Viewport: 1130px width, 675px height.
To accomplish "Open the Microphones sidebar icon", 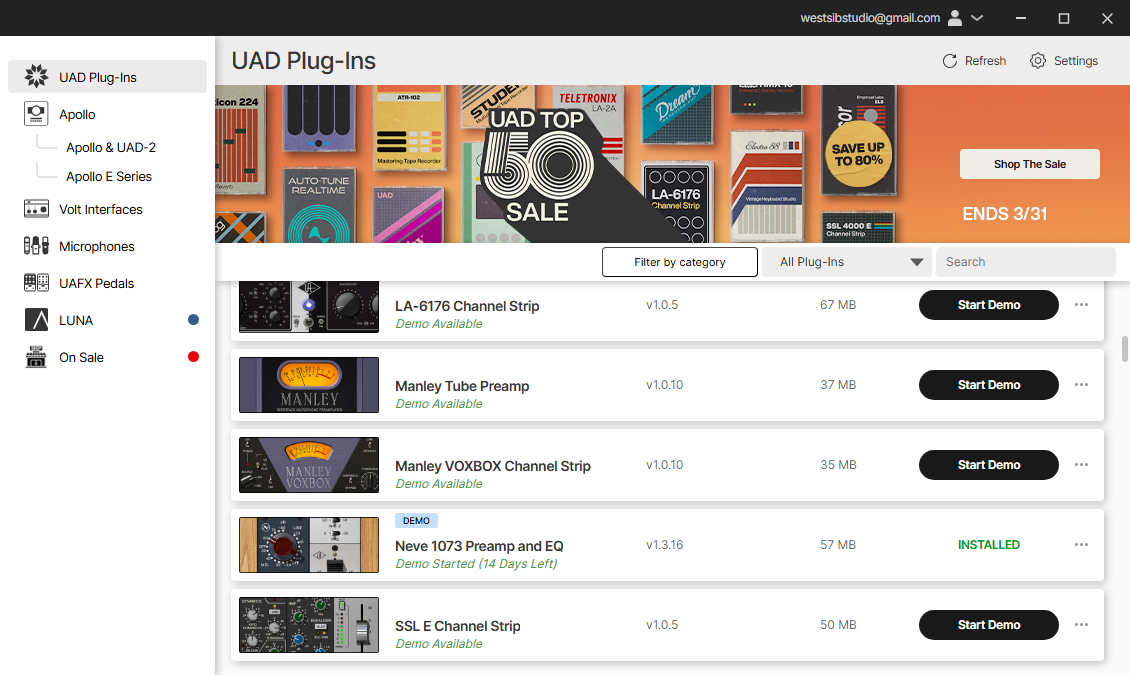I will pos(36,246).
